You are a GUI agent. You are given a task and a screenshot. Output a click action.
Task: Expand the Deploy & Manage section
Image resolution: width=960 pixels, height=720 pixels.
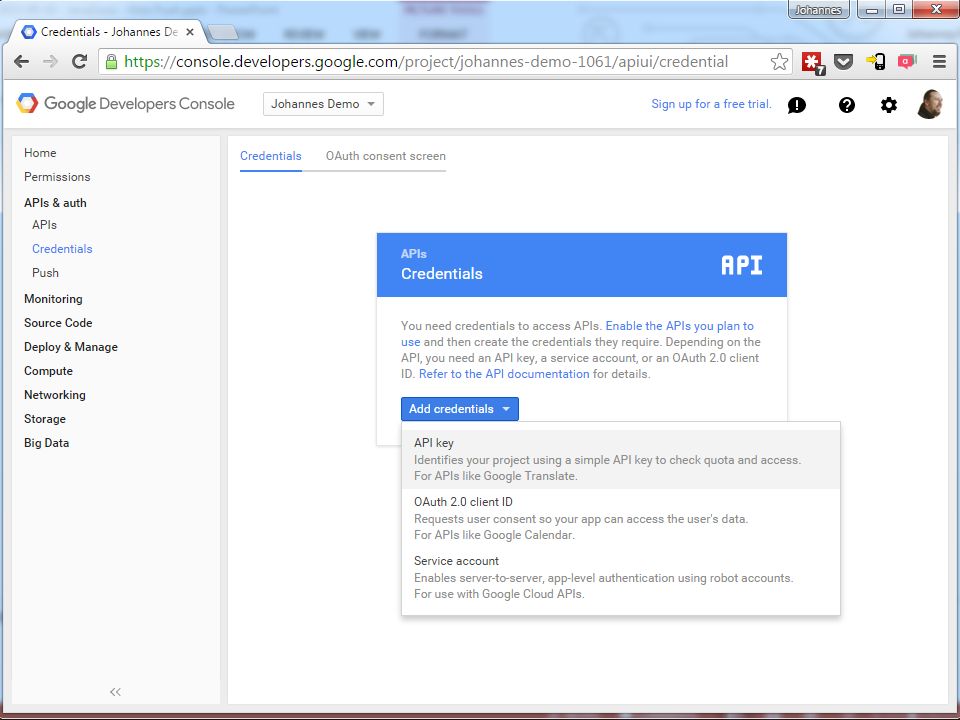(71, 347)
